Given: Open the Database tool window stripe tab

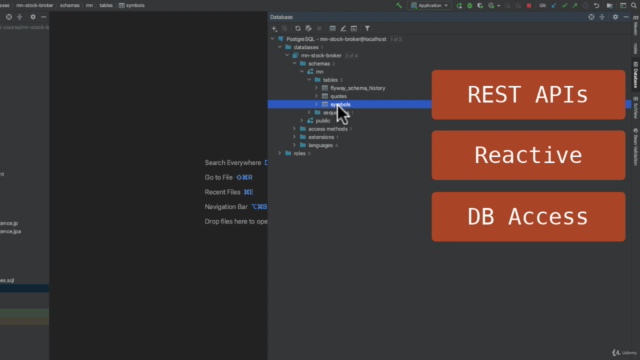Looking at the screenshot, I should [x=636, y=75].
